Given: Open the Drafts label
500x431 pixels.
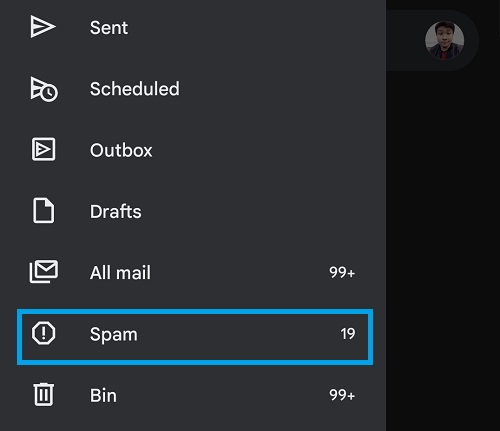Looking at the screenshot, I should click(x=116, y=211).
